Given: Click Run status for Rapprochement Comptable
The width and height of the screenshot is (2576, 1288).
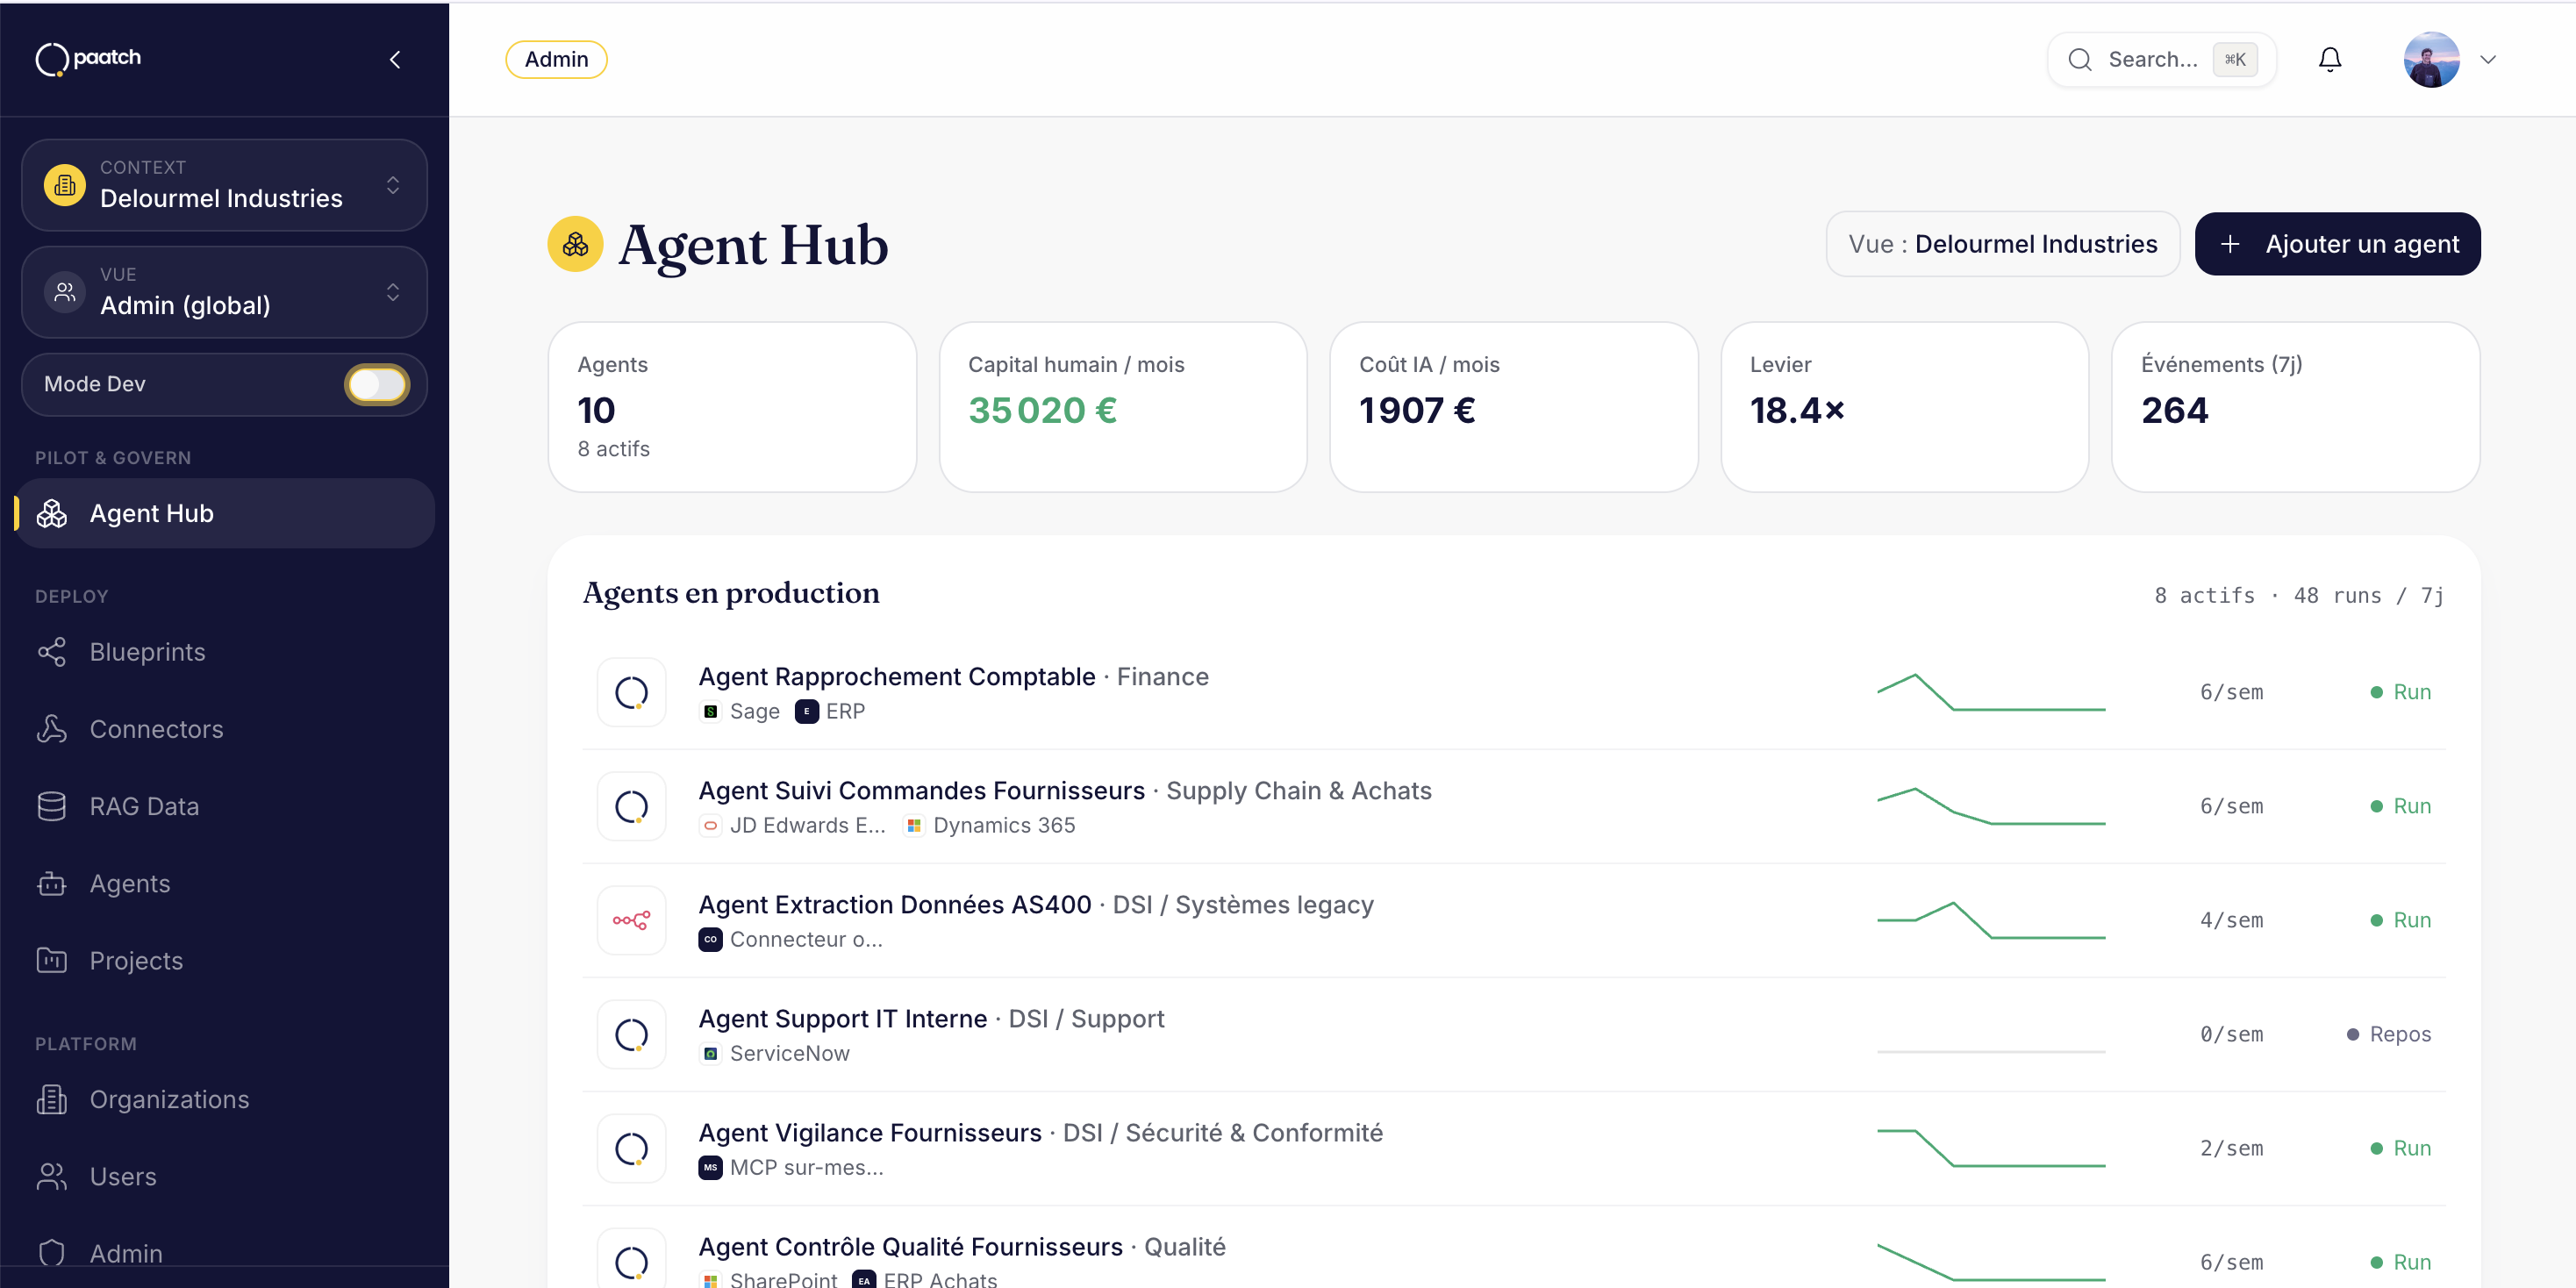Looking at the screenshot, I should (x=2400, y=692).
